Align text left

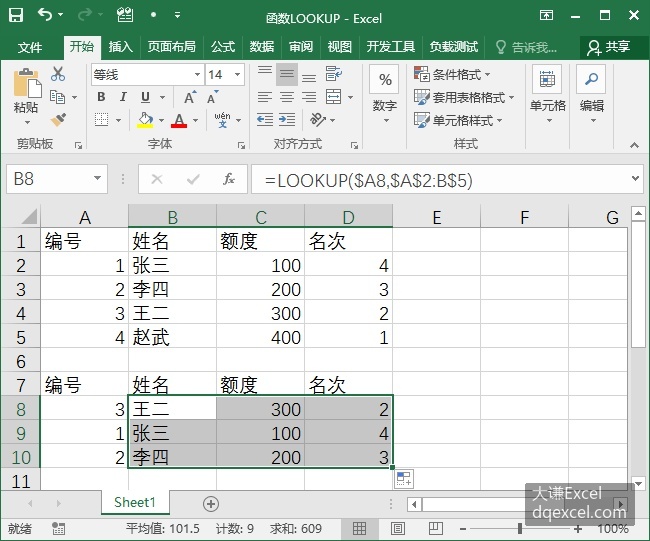(x=264, y=97)
